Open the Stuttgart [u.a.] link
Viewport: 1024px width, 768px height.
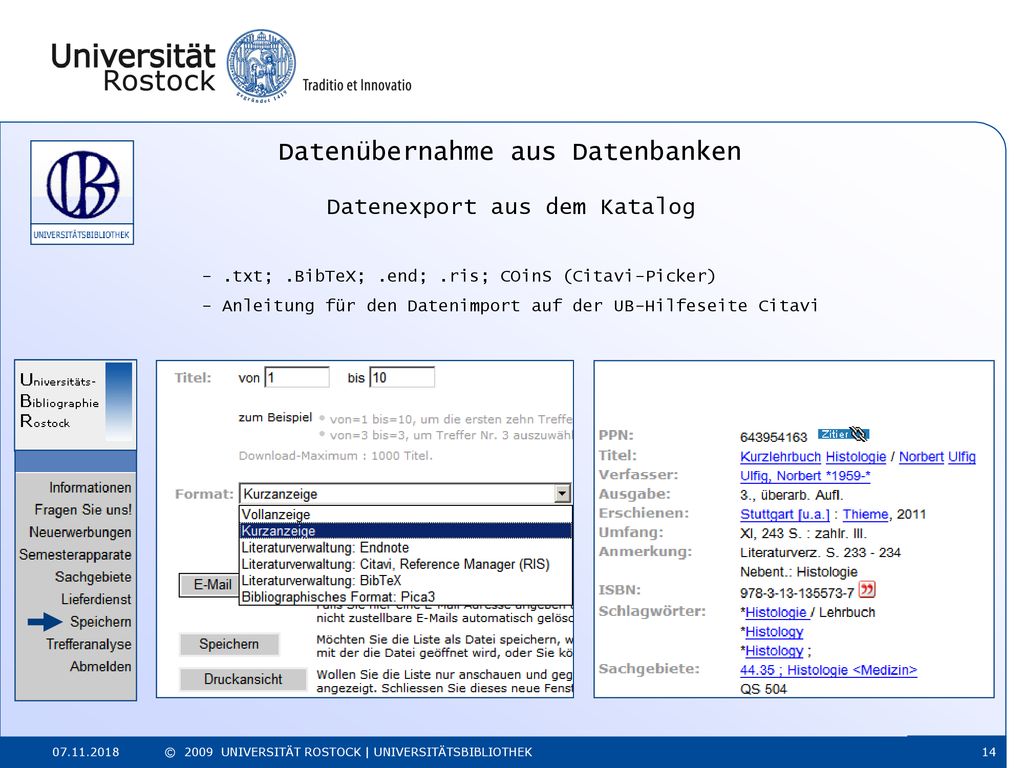[x=784, y=514]
